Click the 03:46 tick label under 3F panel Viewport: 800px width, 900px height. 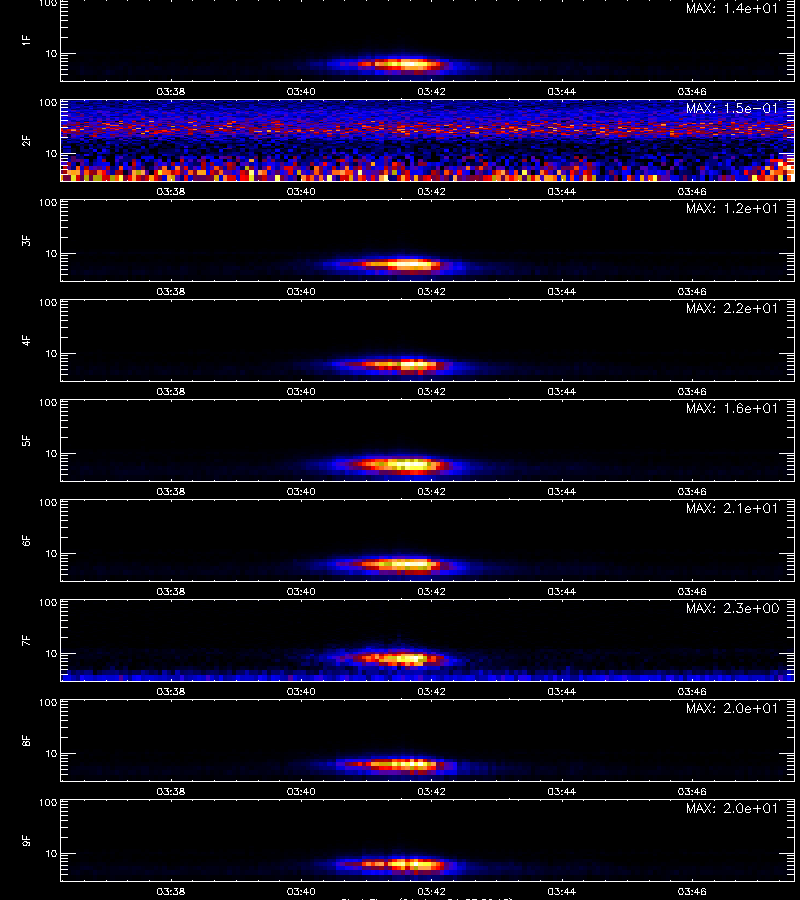click(692, 292)
